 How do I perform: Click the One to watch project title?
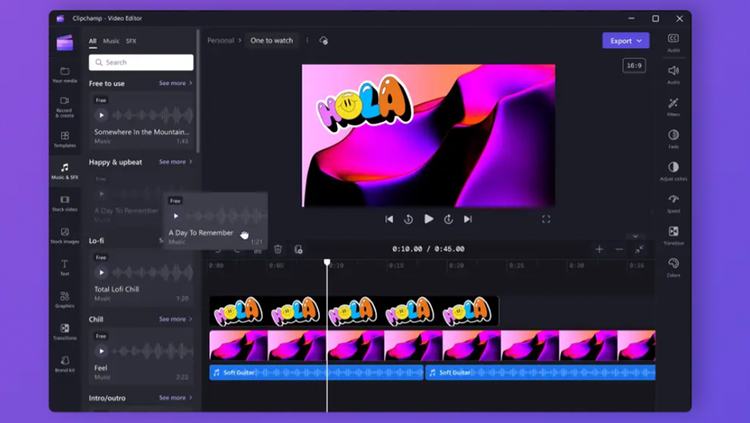click(x=272, y=41)
